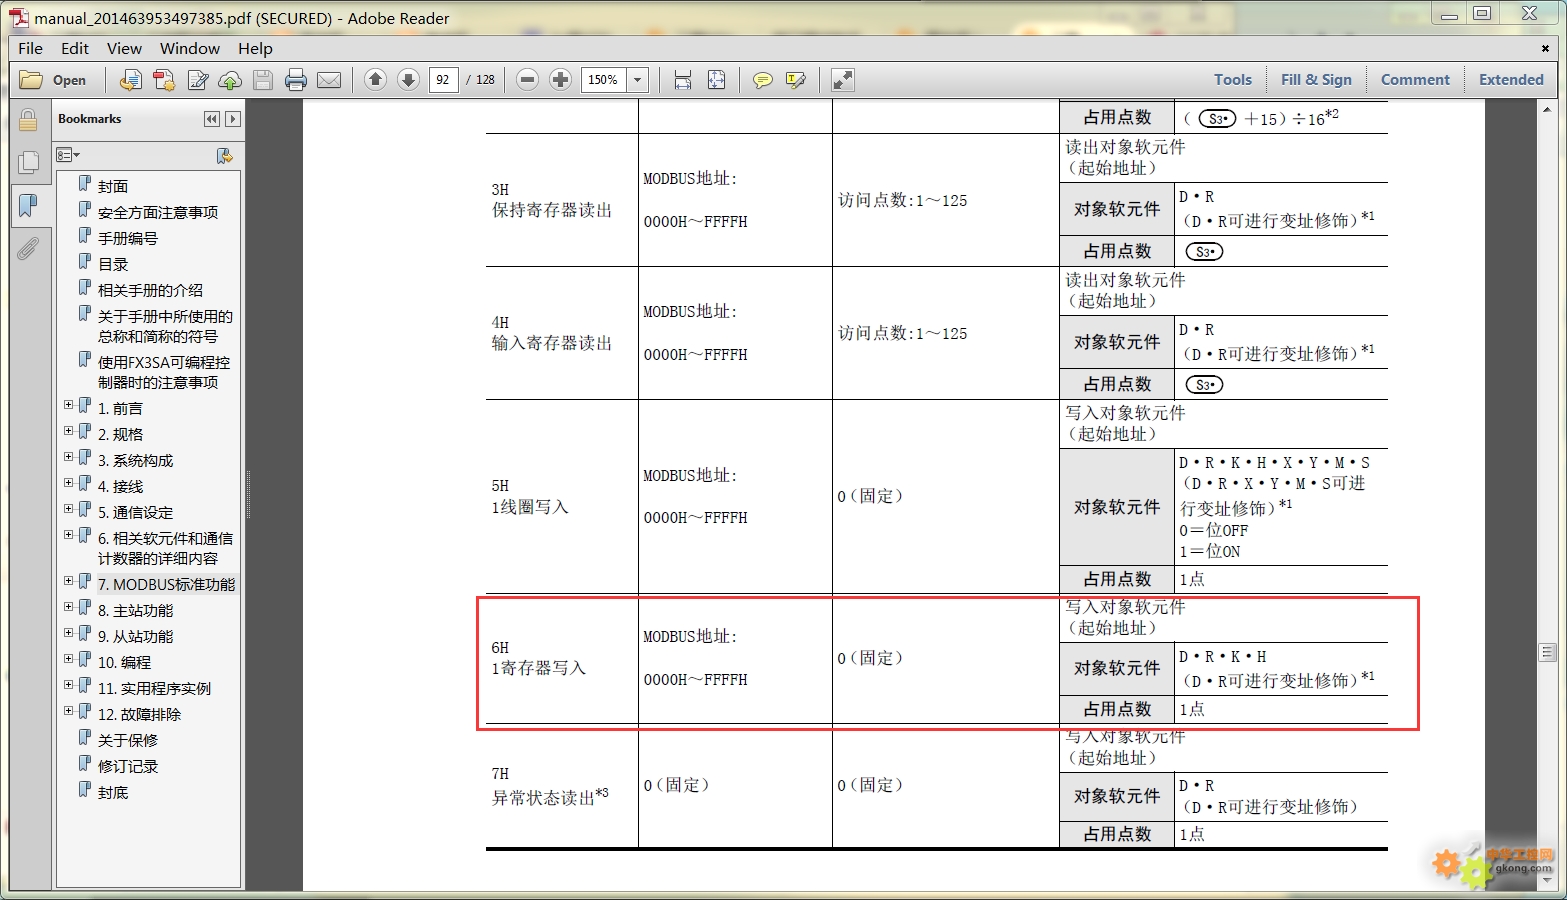Expand the 3. 系统构成 bookmark

click(x=69, y=457)
